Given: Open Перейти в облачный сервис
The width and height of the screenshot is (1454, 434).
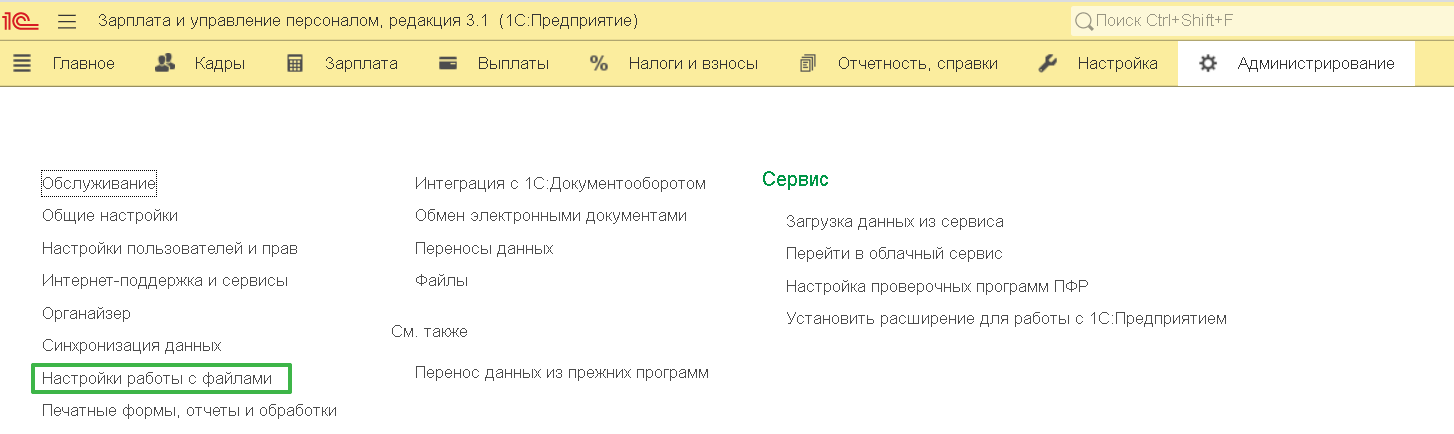Looking at the screenshot, I should click(x=894, y=254).
